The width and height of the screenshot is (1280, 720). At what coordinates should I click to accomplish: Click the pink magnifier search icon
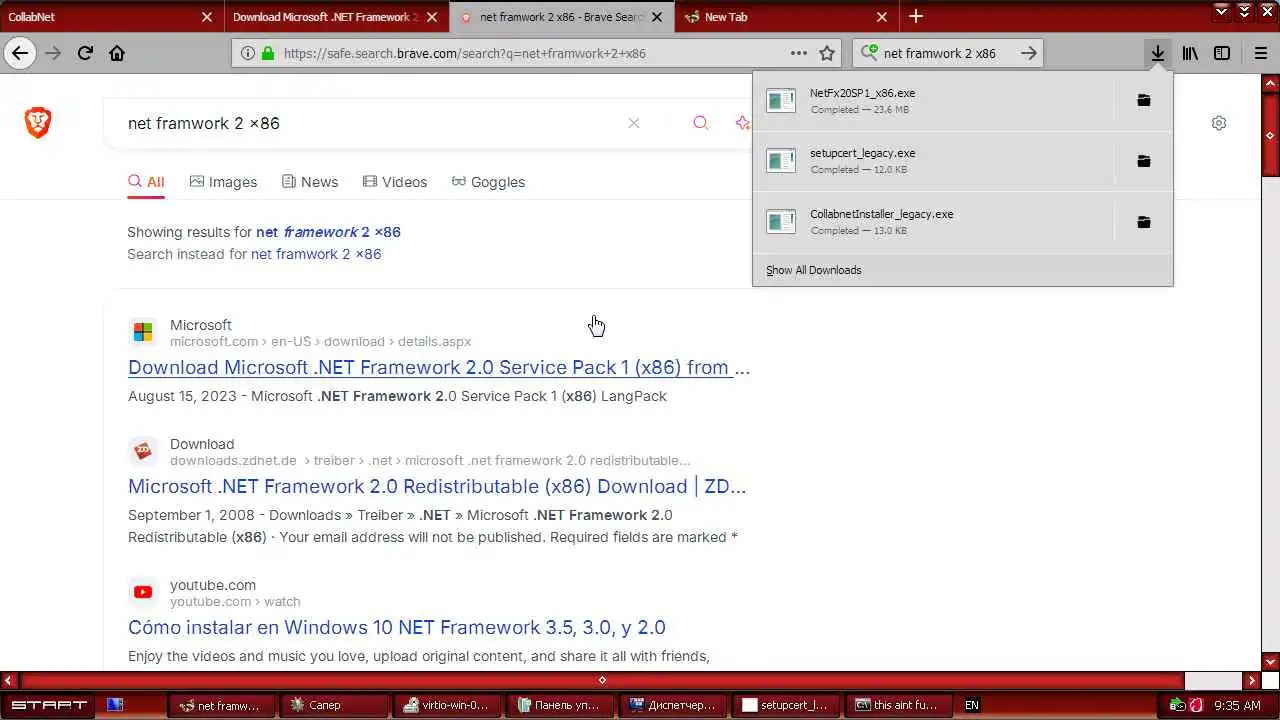pyautogui.click(x=701, y=123)
